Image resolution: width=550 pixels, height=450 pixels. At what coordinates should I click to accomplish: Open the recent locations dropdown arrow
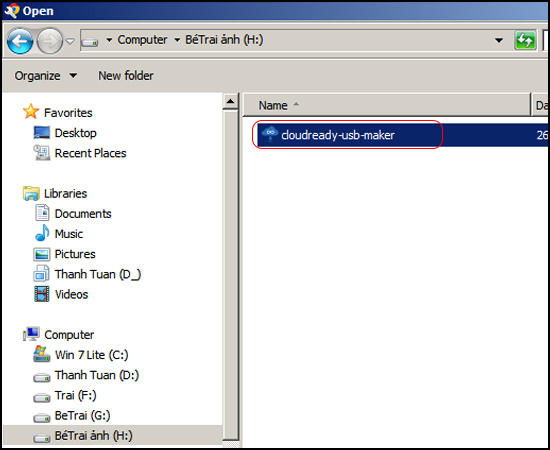70,42
